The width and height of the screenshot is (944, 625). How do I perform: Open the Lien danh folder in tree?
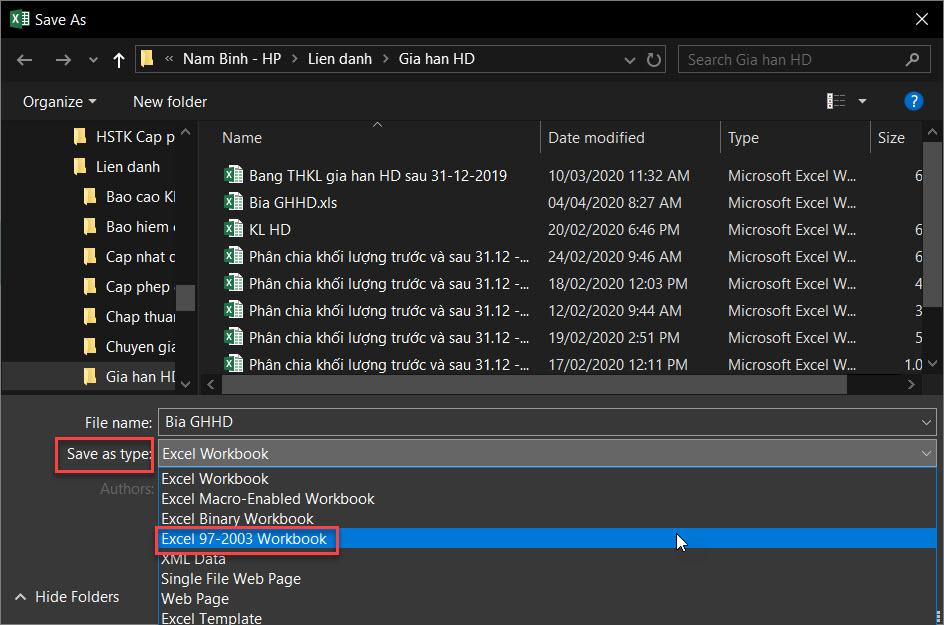pyautogui.click(x=127, y=167)
